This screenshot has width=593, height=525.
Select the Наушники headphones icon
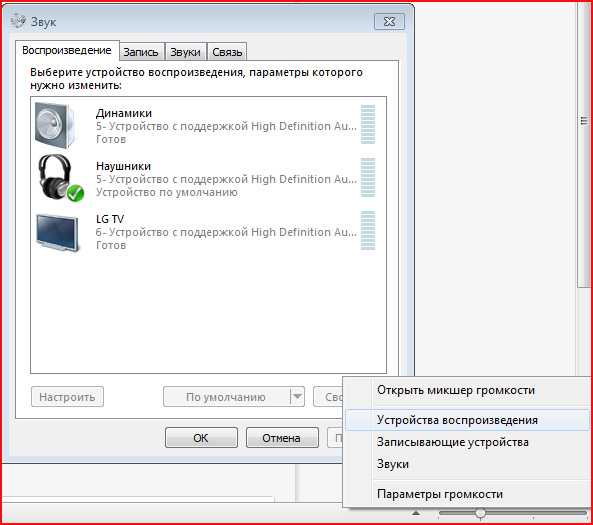(x=60, y=178)
